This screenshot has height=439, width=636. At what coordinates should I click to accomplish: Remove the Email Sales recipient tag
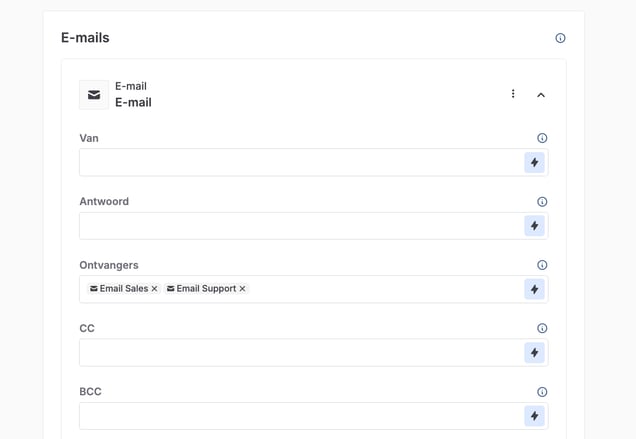click(x=154, y=289)
